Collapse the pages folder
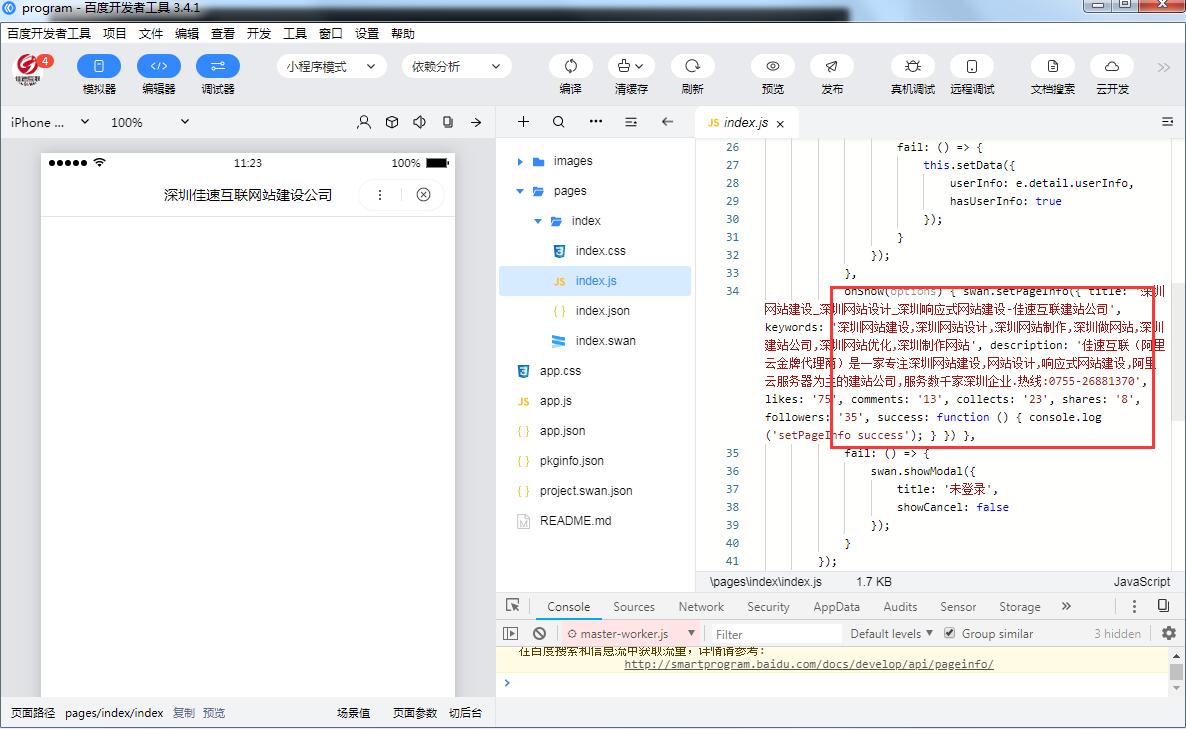The image size is (1186, 729). (520, 191)
